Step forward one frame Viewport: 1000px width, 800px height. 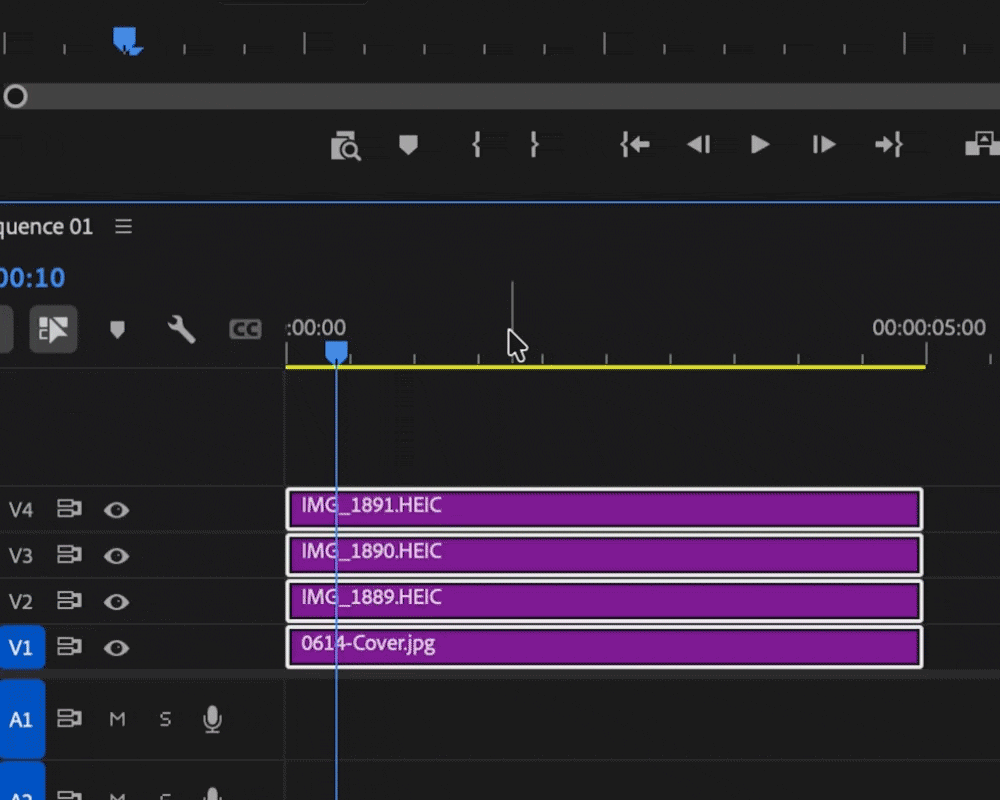[x=823, y=145]
